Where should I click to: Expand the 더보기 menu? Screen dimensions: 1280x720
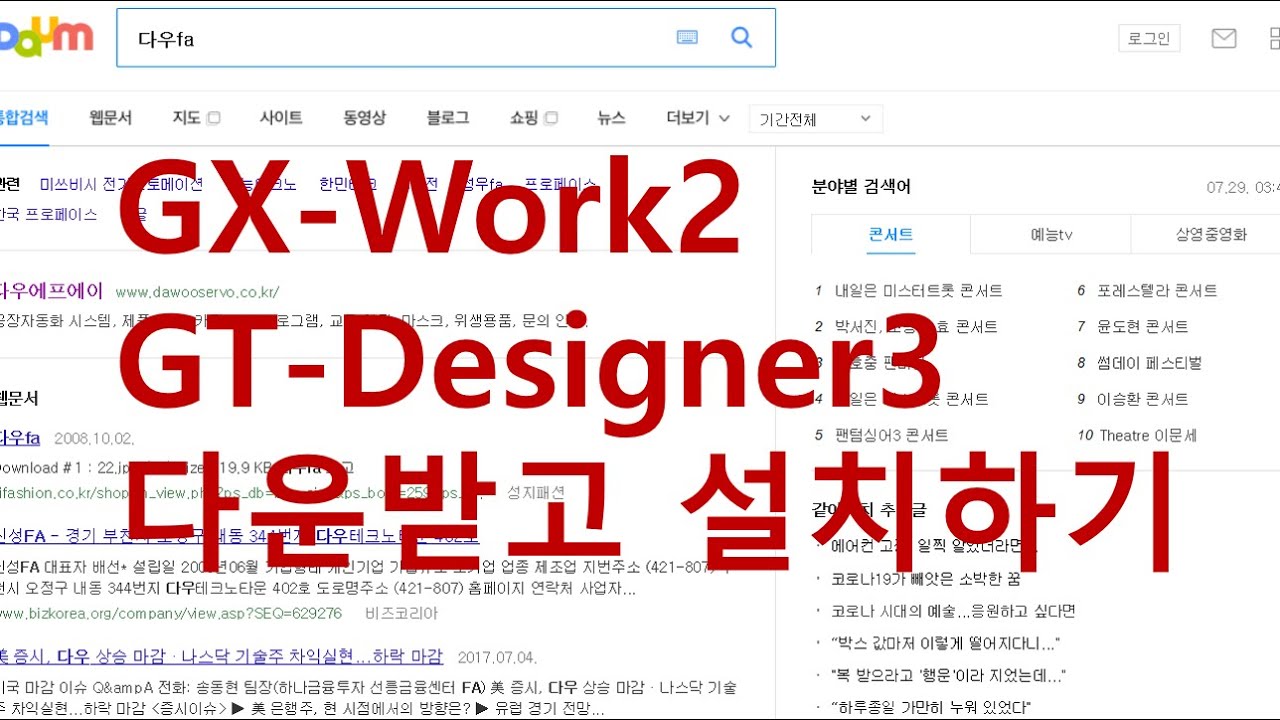698,118
